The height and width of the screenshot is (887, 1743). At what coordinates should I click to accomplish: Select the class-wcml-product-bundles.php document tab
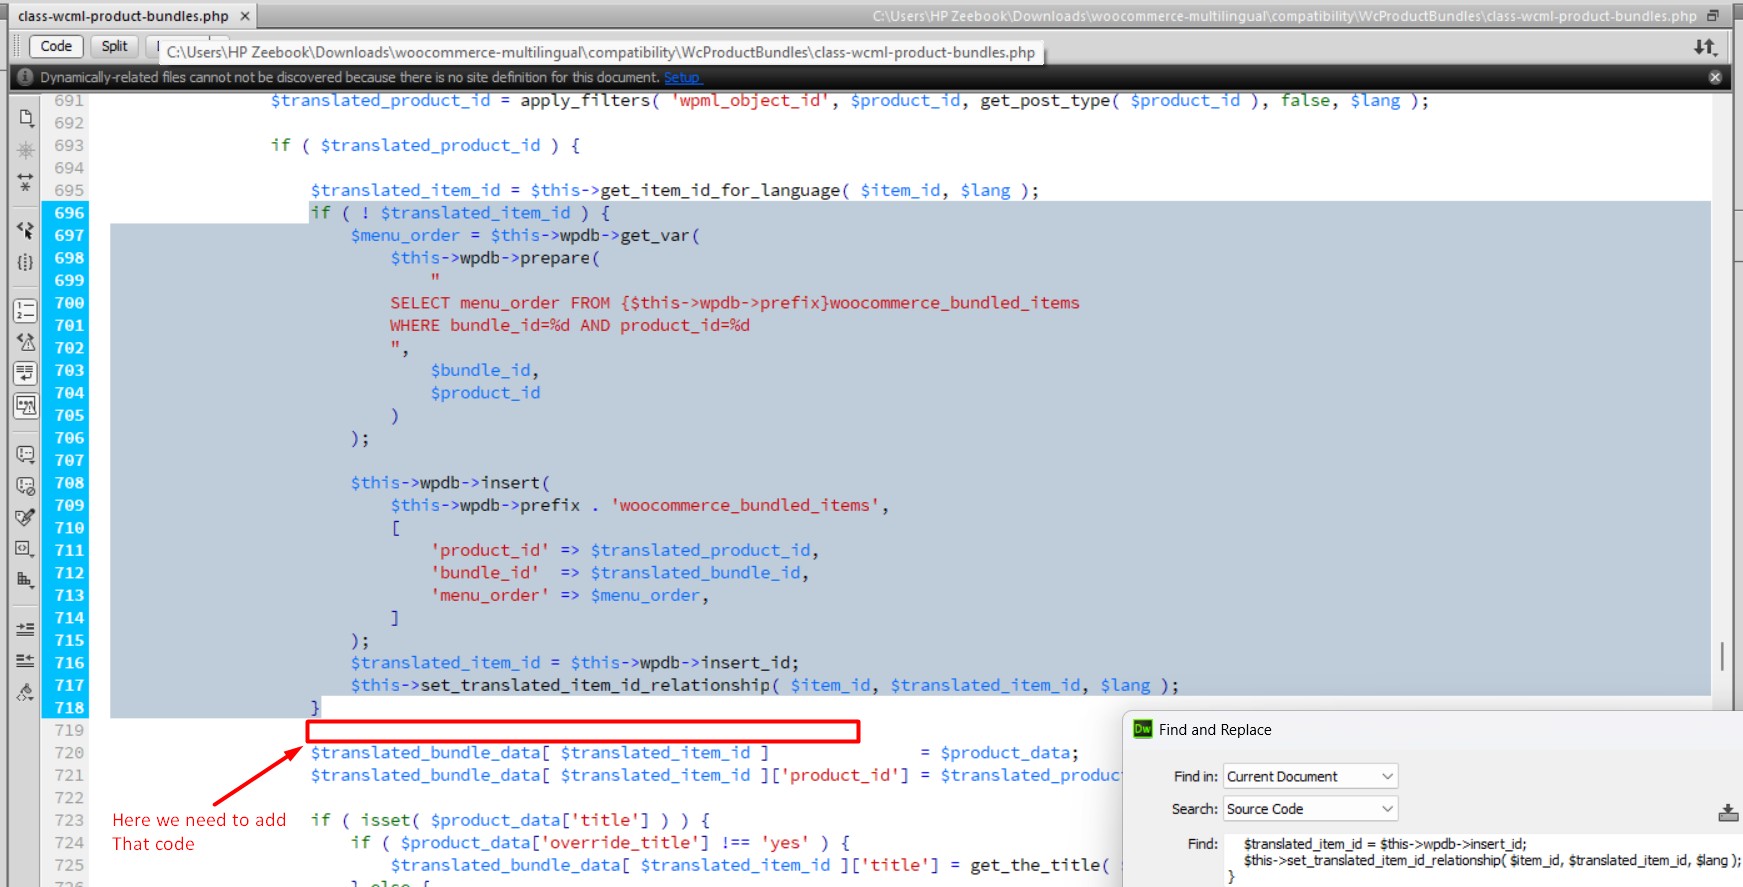(122, 16)
